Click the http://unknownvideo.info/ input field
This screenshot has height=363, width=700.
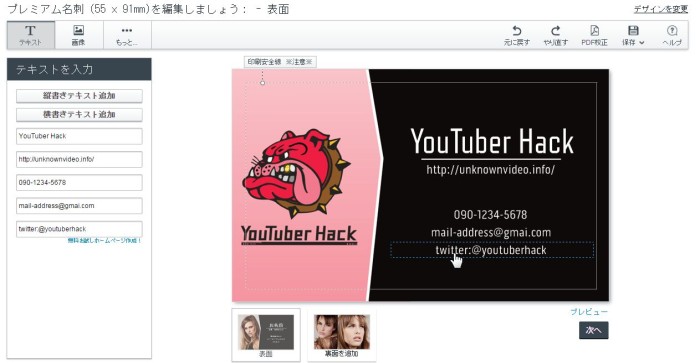79,159
